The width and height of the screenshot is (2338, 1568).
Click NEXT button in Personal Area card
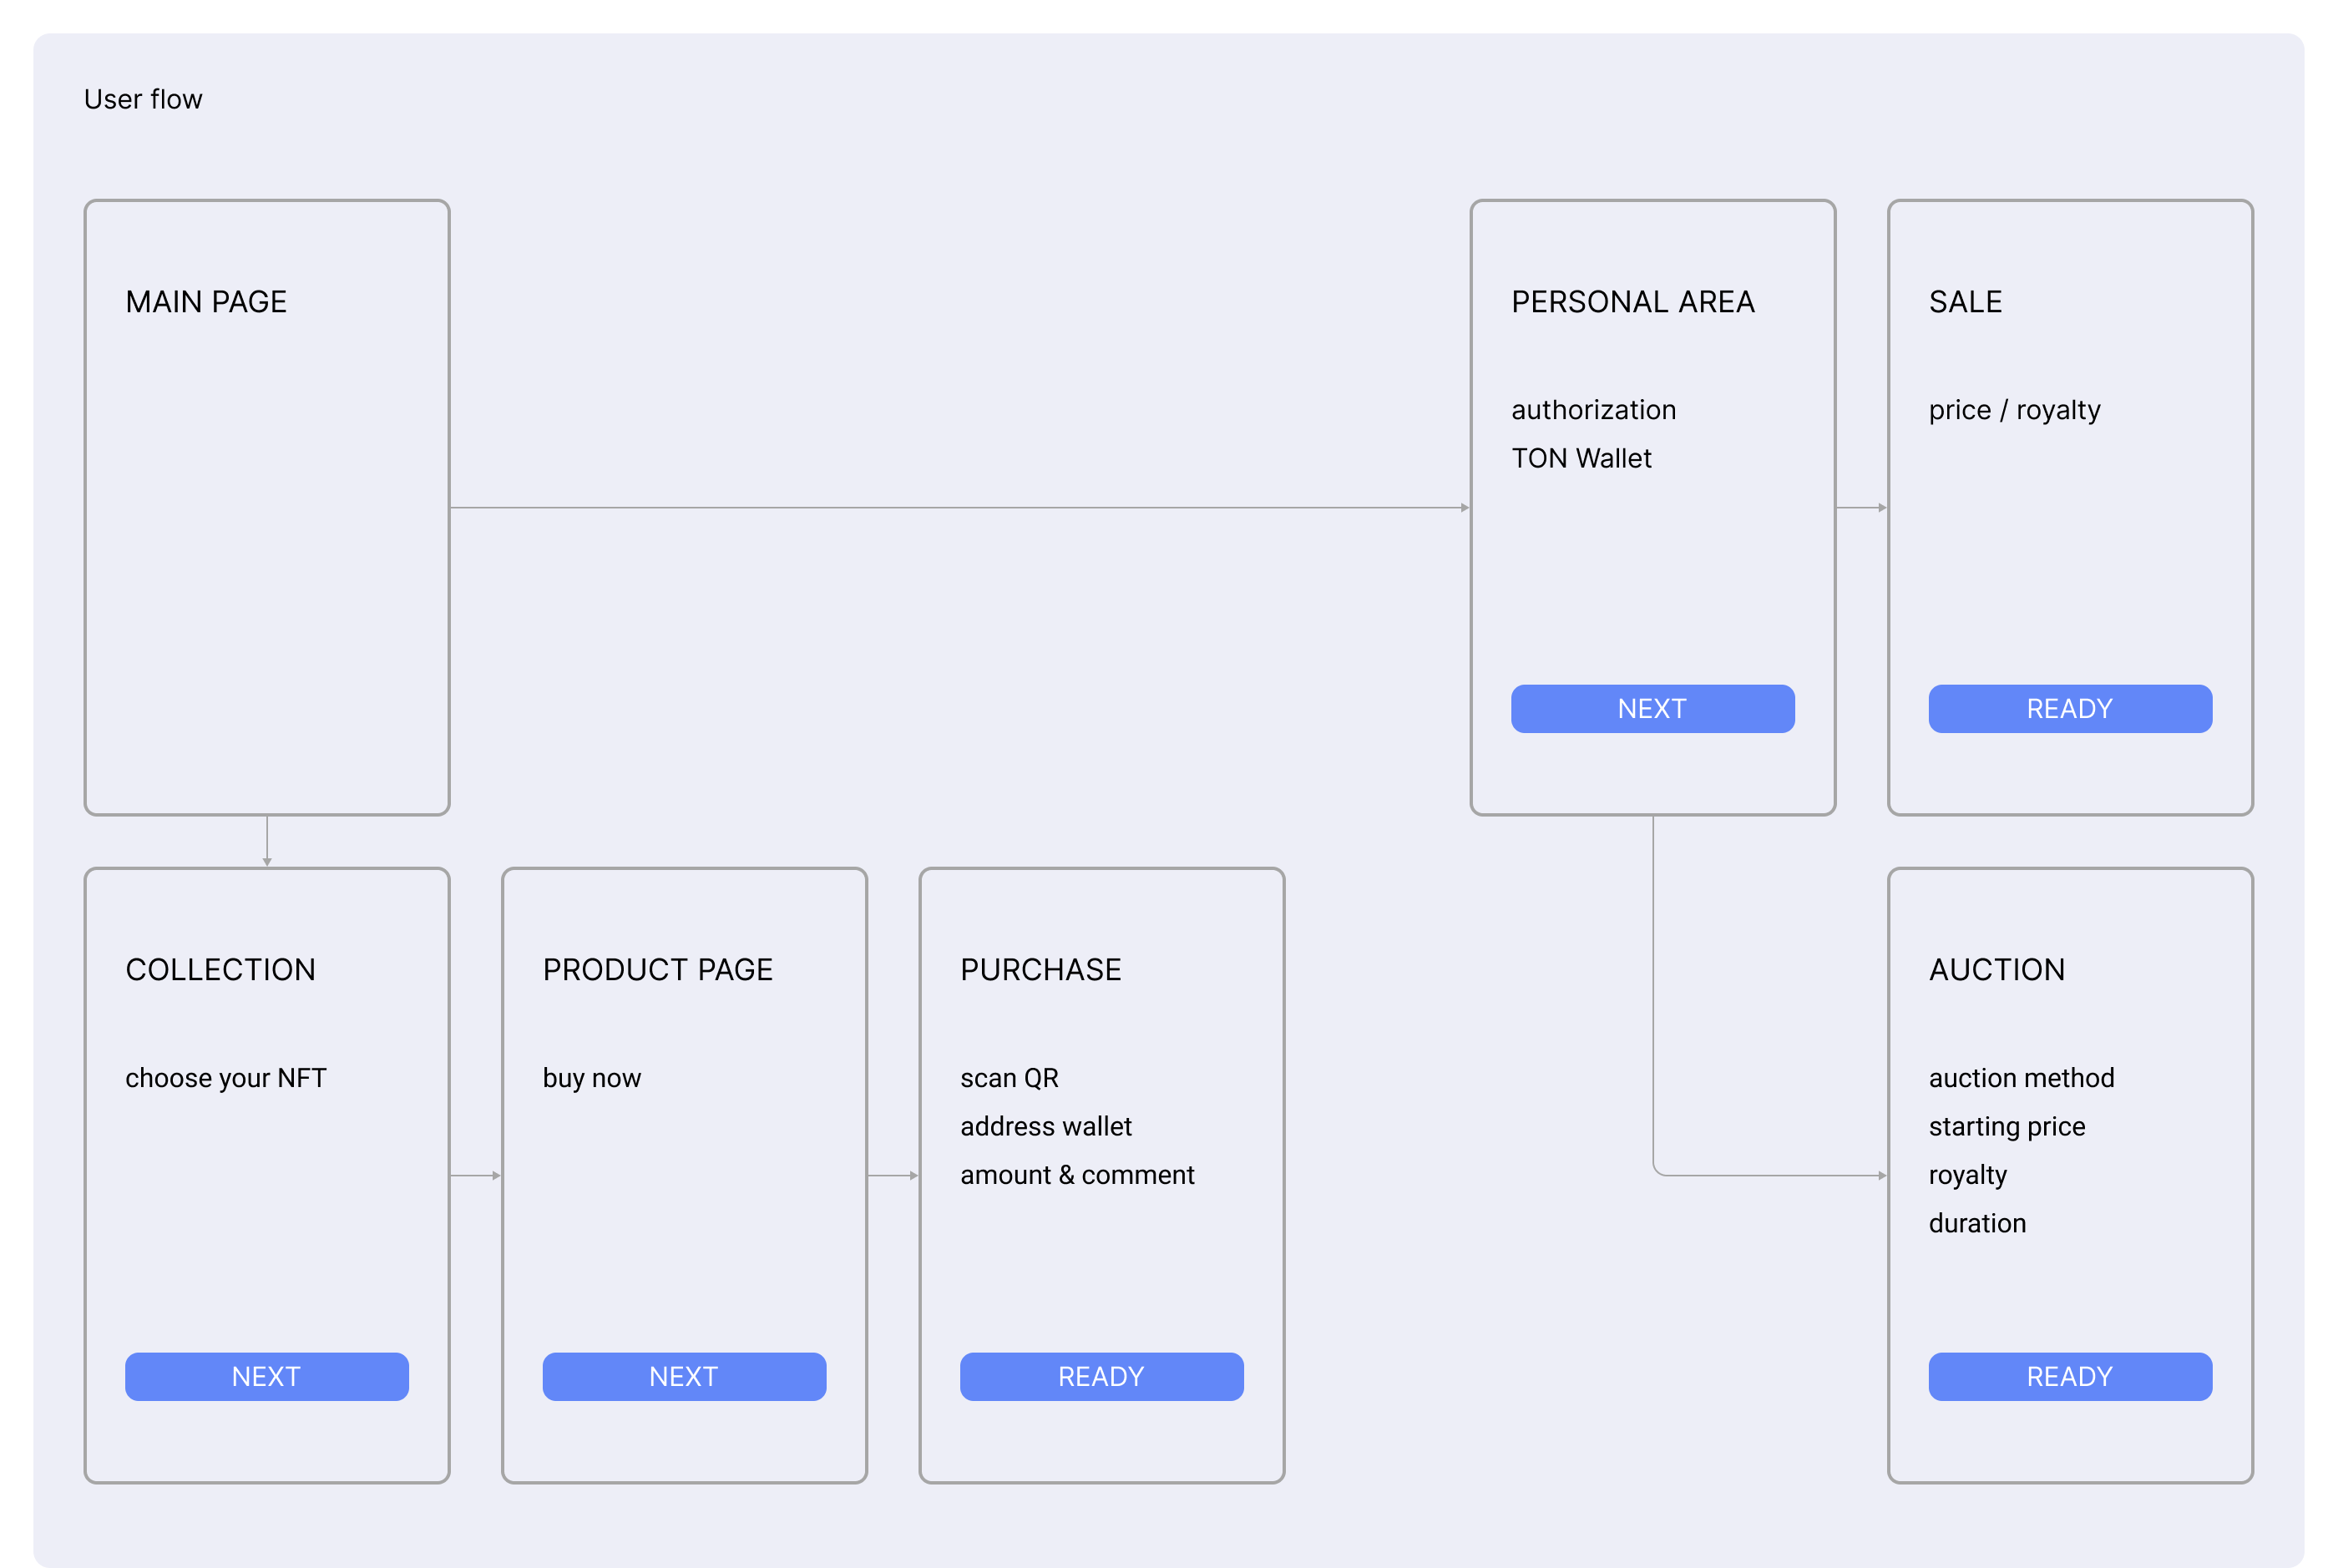coord(1652,709)
